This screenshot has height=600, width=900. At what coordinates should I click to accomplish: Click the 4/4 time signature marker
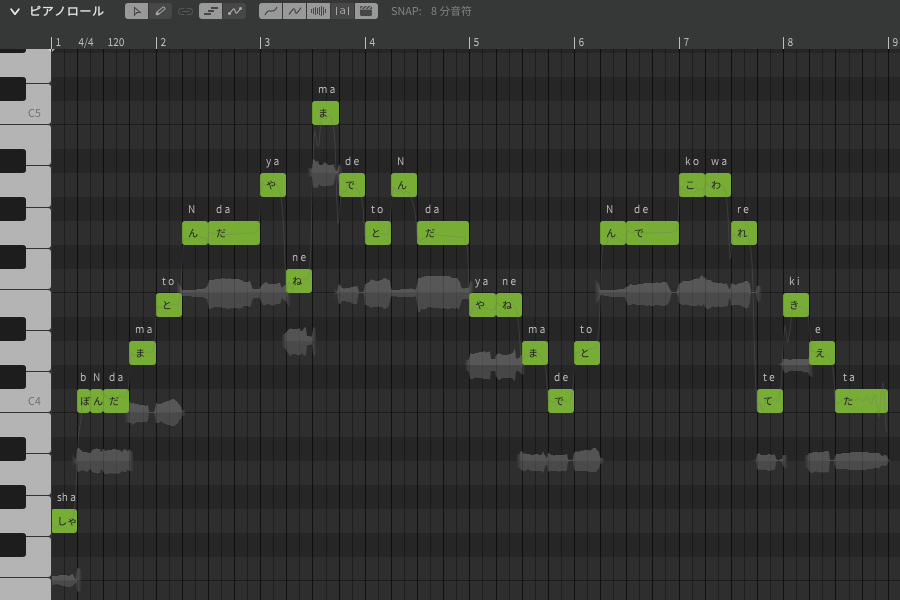click(x=86, y=42)
